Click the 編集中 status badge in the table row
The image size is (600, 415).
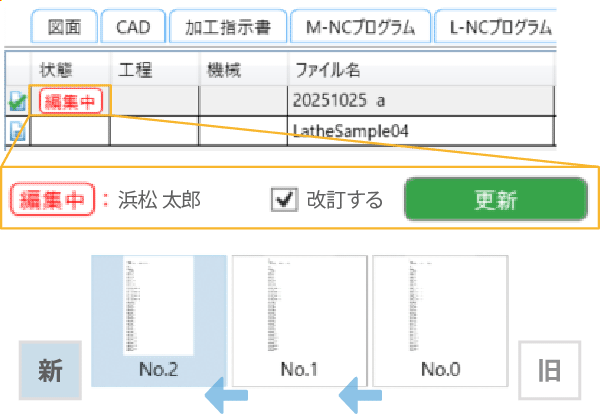[70, 101]
